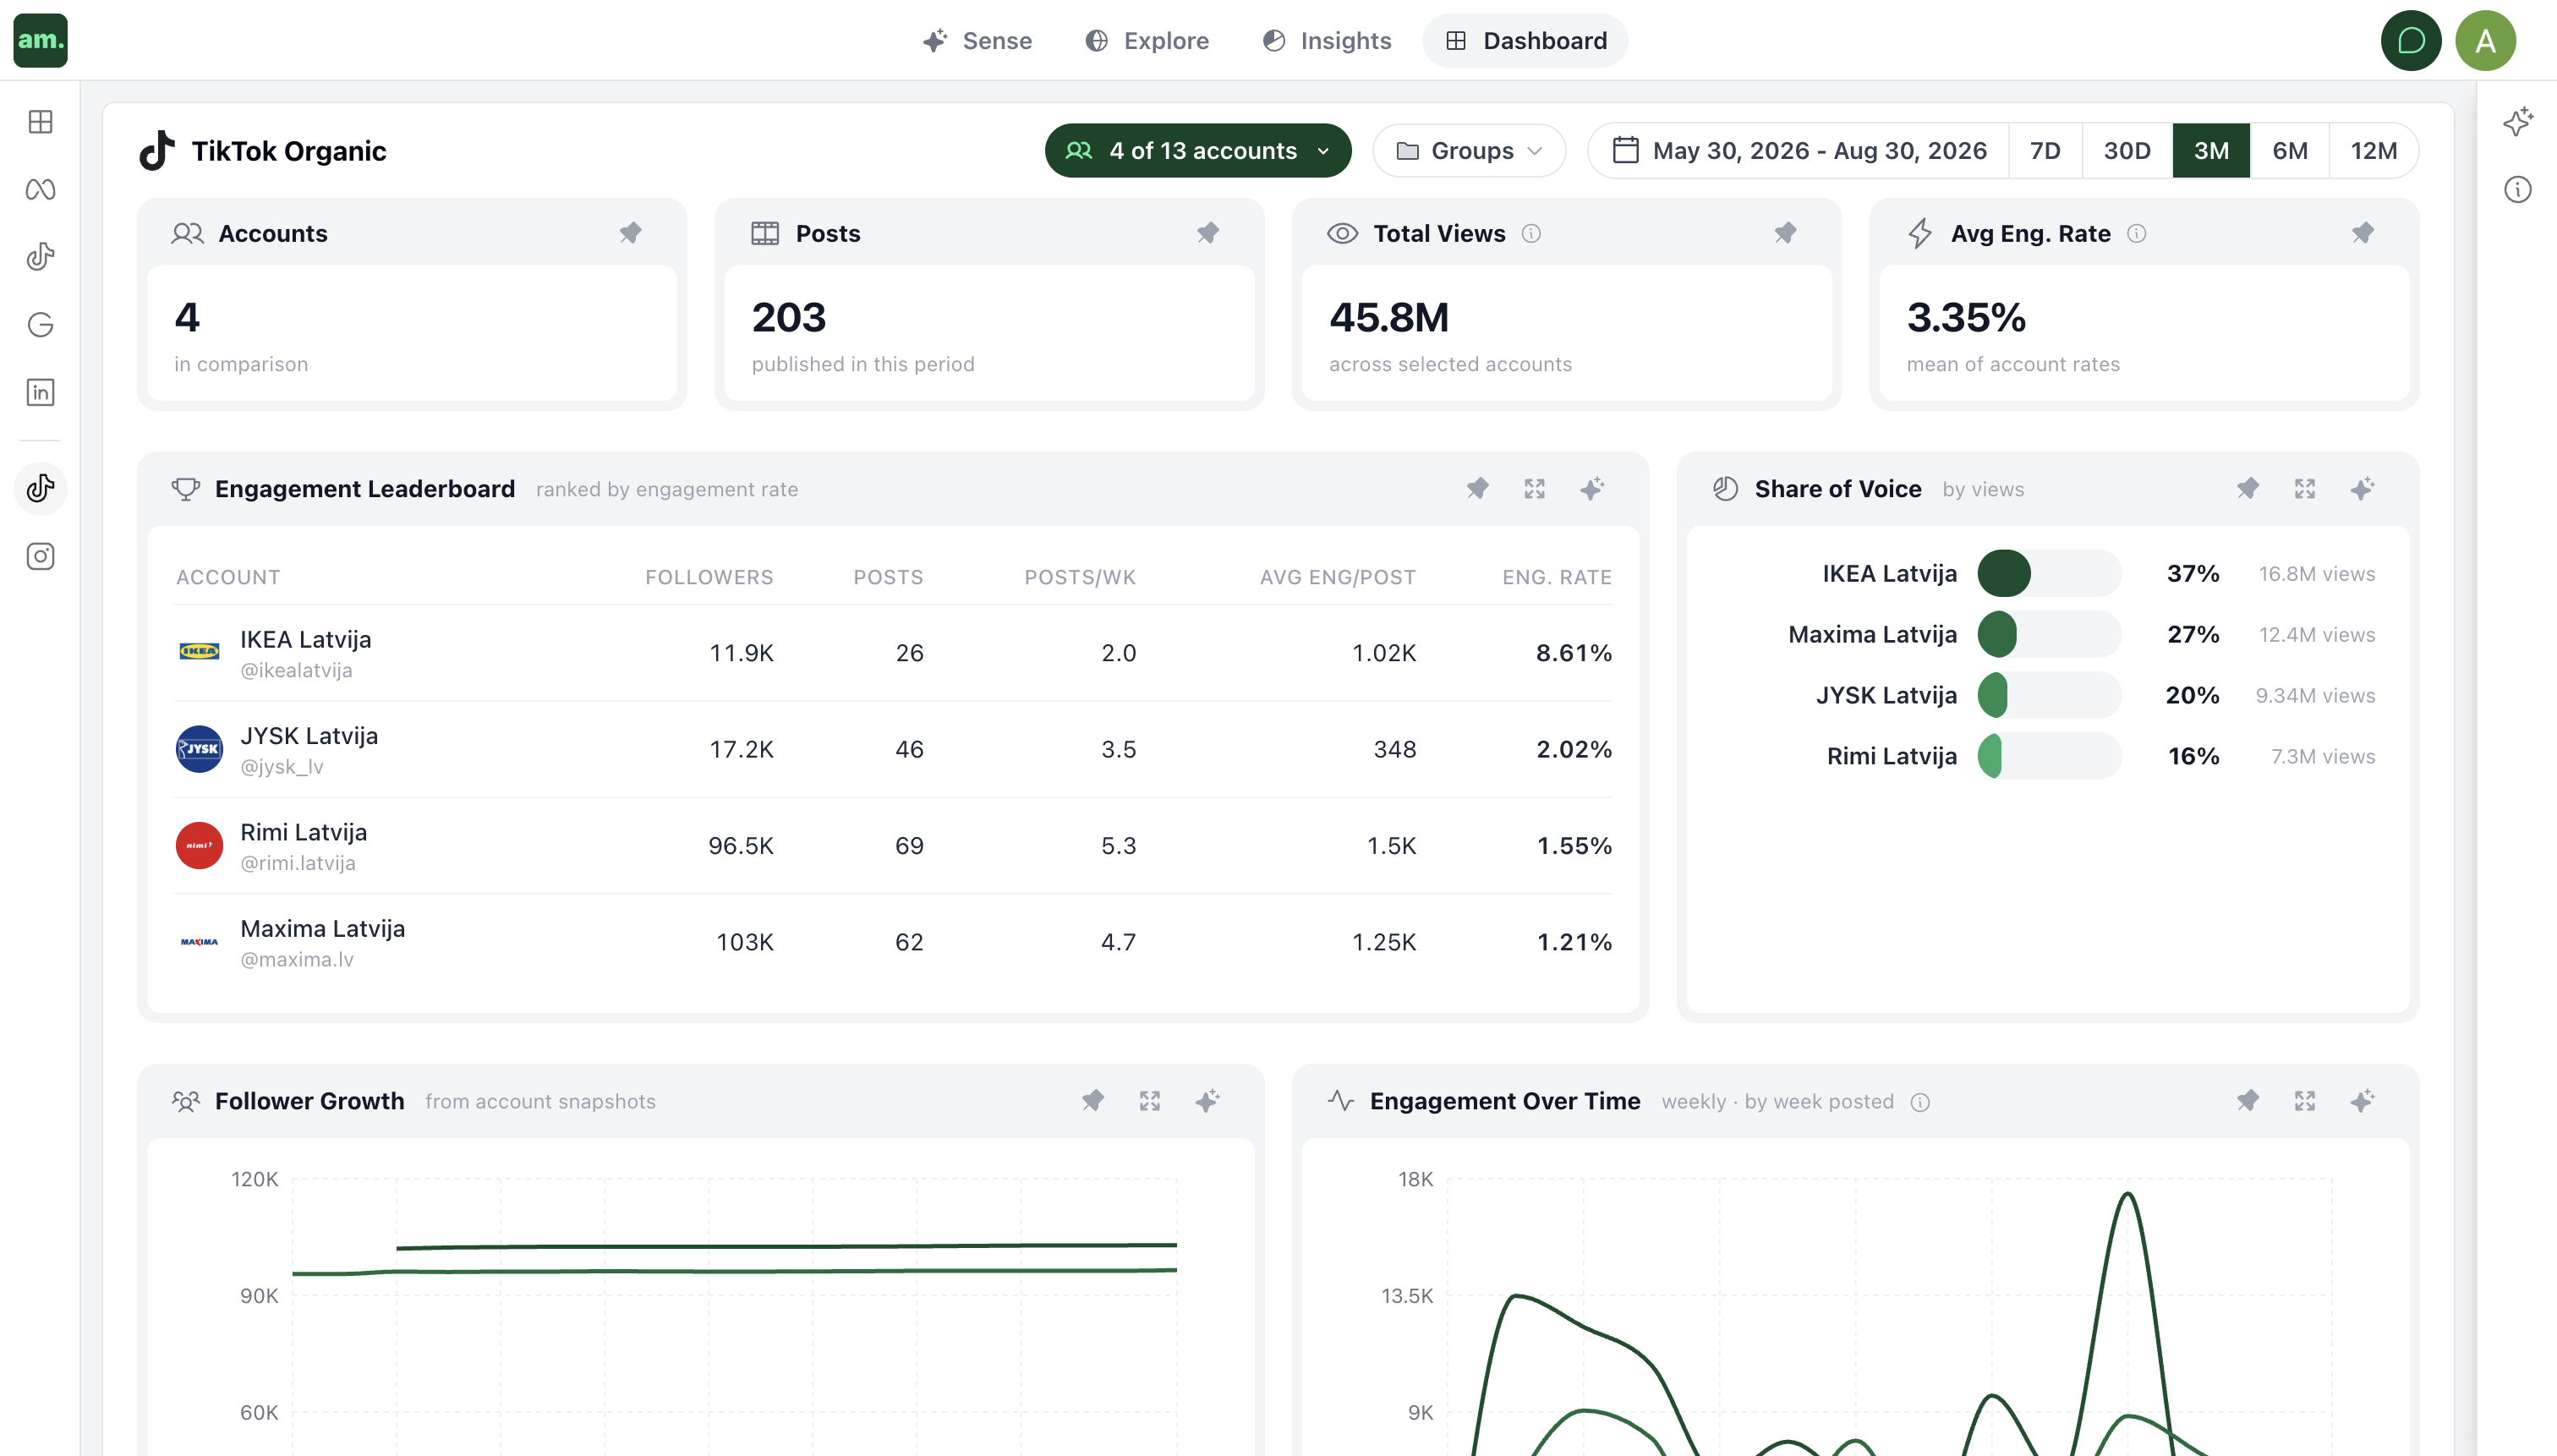Pin the Avg Eng. Rate card

click(x=2362, y=233)
